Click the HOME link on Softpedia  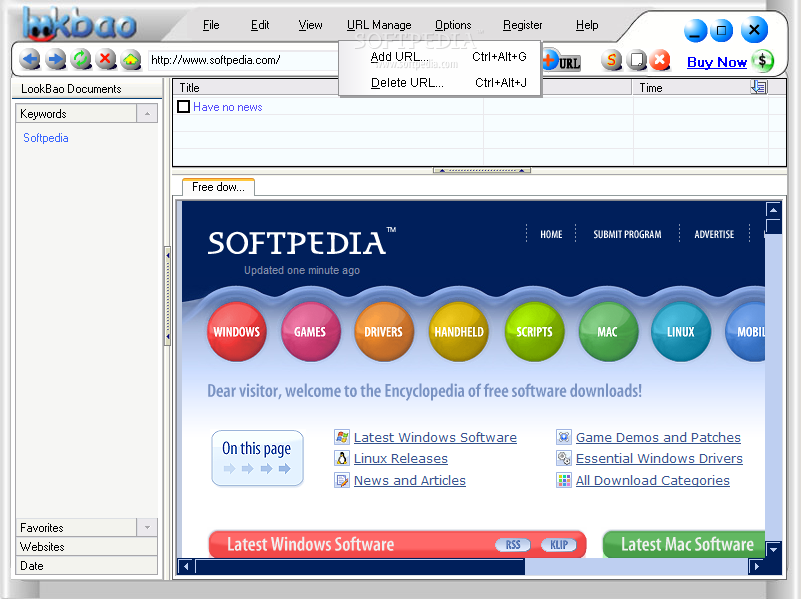coord(551,234)
